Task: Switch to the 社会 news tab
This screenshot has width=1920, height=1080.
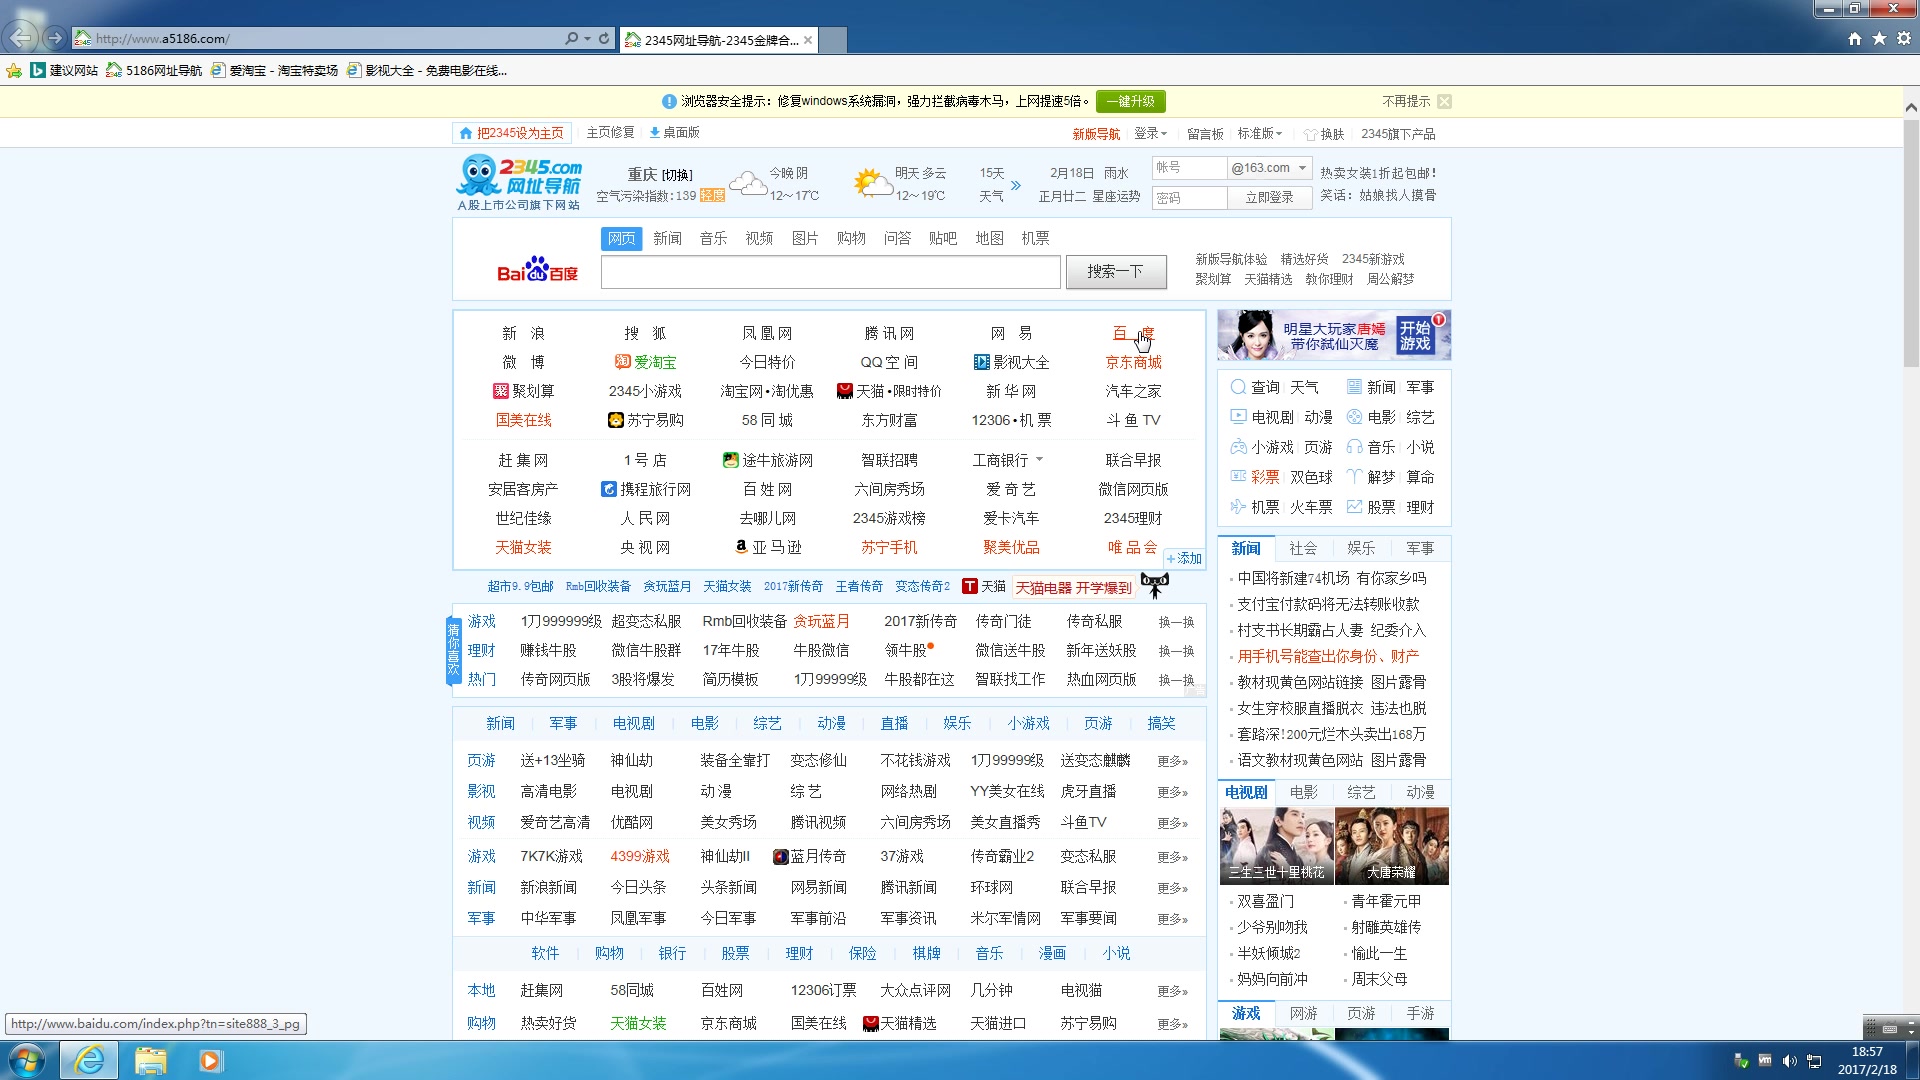Action: pyautogui.click(x=1303, y=548)
